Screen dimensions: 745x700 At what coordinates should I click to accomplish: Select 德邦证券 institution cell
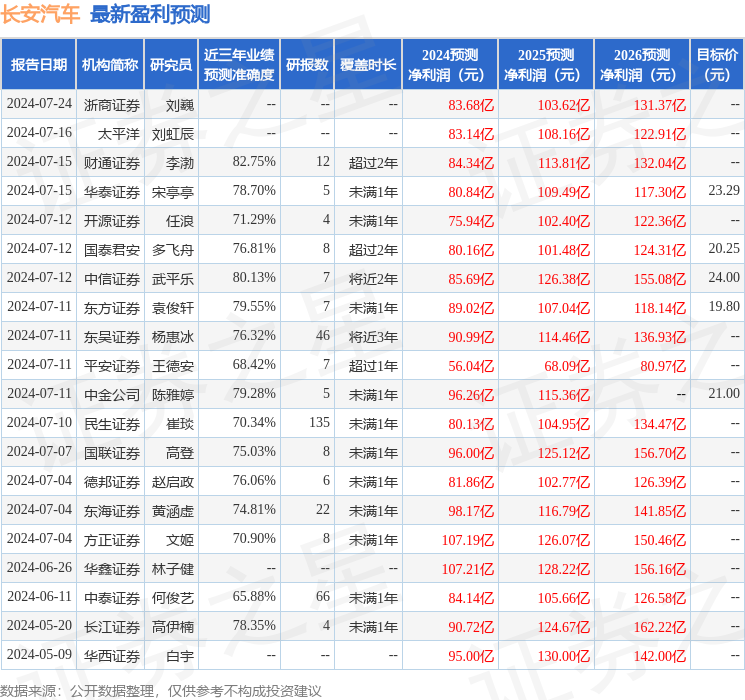112,482
